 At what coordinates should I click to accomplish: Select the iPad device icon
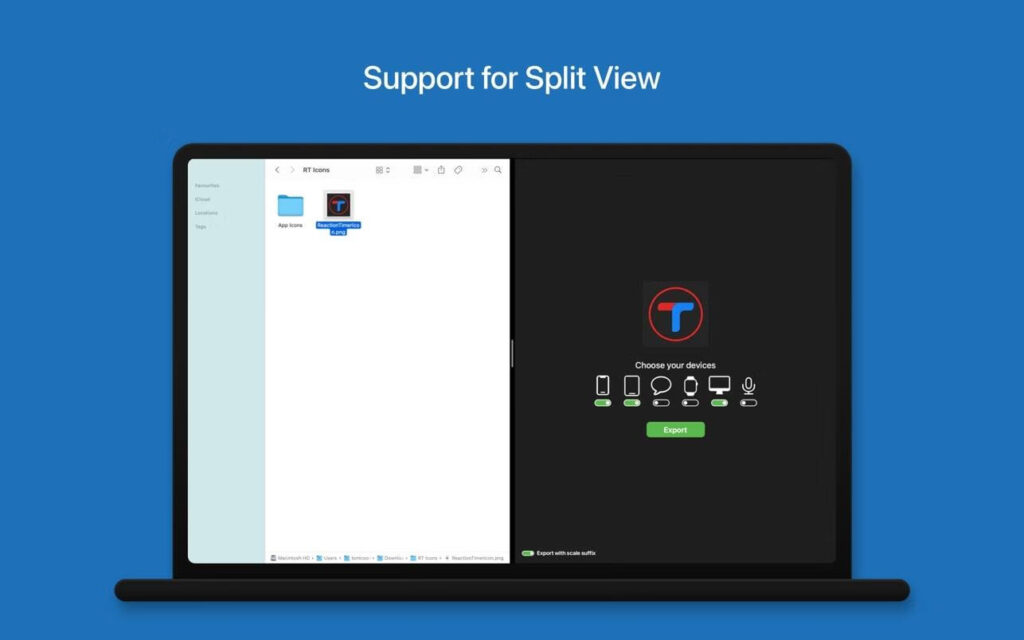632,385
